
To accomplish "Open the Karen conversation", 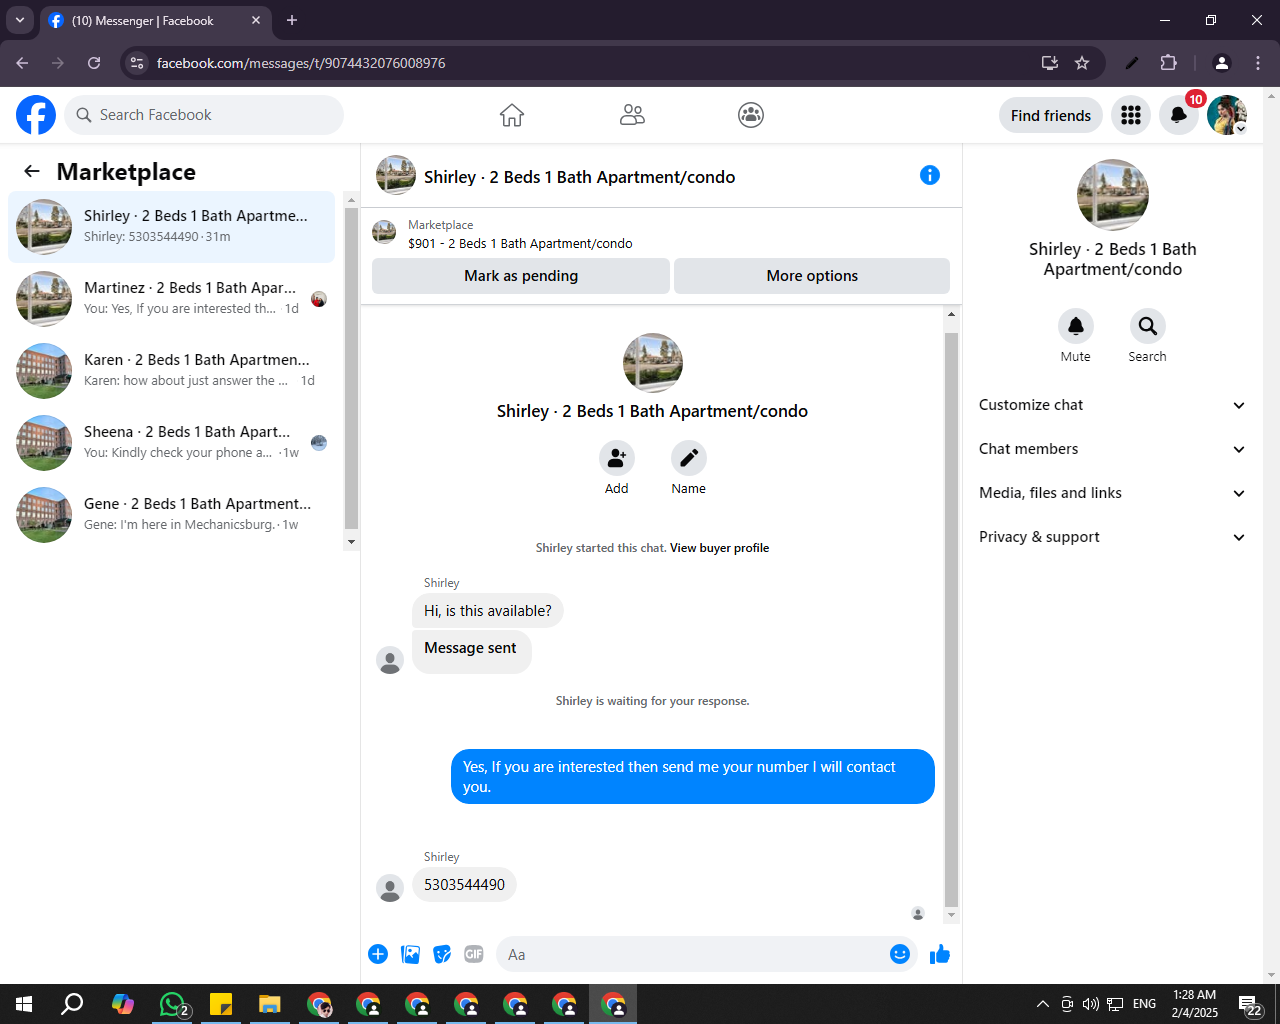I will point(172,371).
